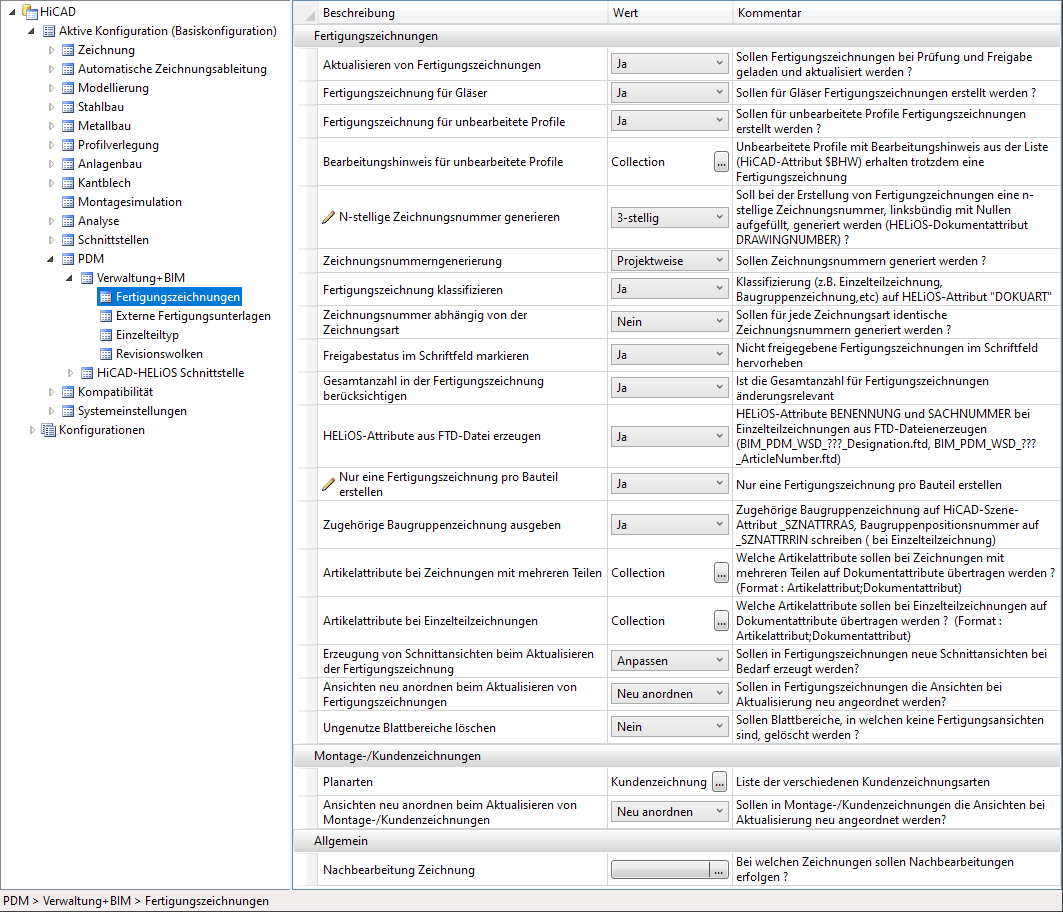This screenshot has width=1063, height=912.
Task: Expand the Konfigurationen tree node
Action: [x=32, y=429]
